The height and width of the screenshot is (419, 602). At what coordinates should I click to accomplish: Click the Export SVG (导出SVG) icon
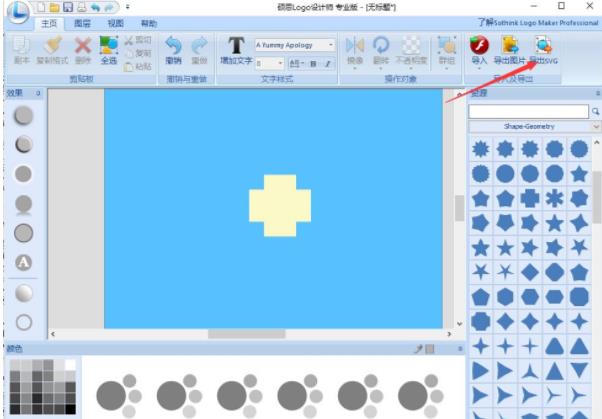[x=543, y=46]
